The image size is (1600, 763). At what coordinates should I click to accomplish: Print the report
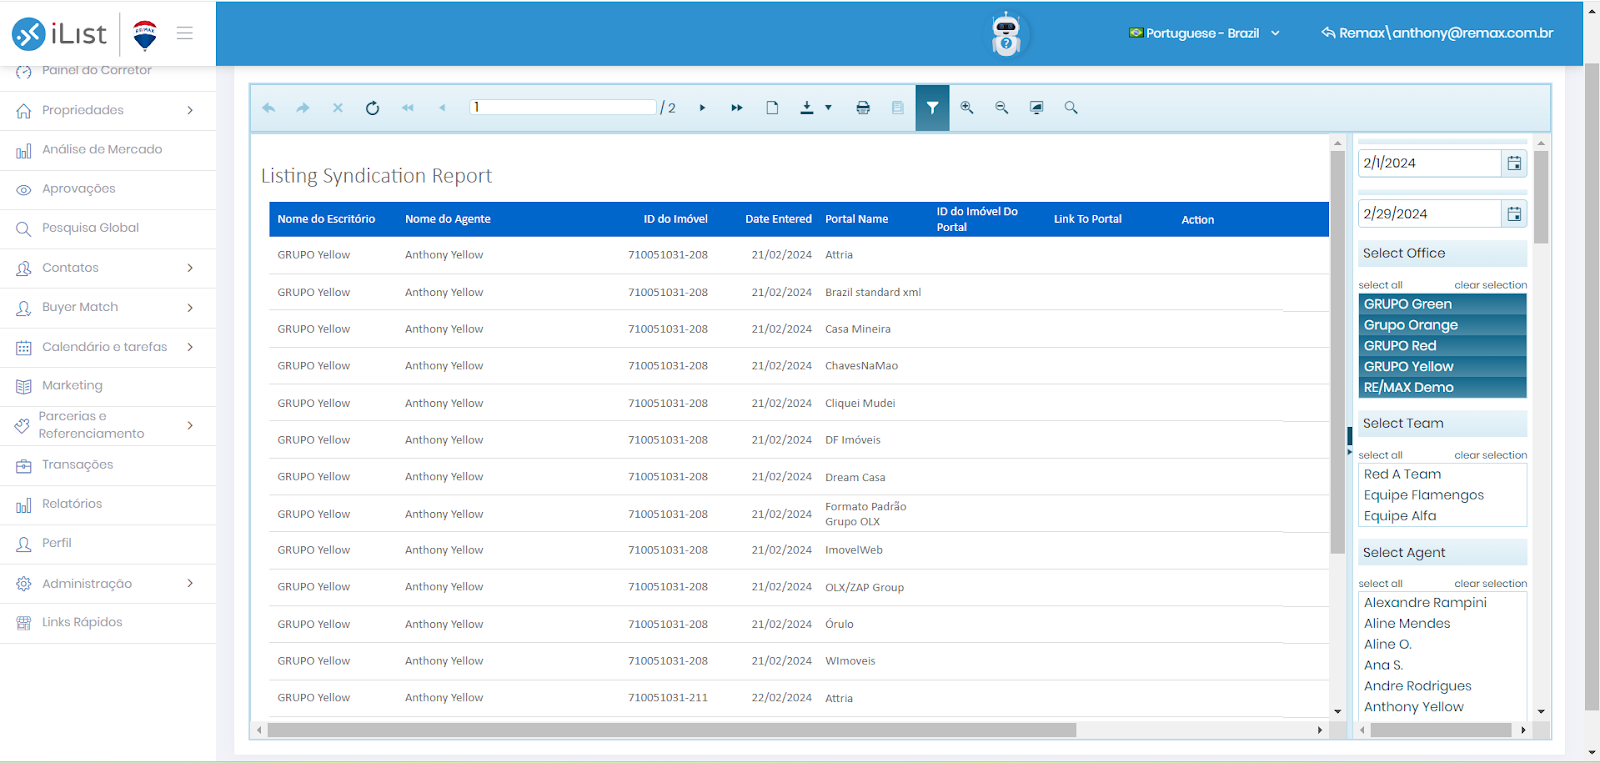[863, 108]
